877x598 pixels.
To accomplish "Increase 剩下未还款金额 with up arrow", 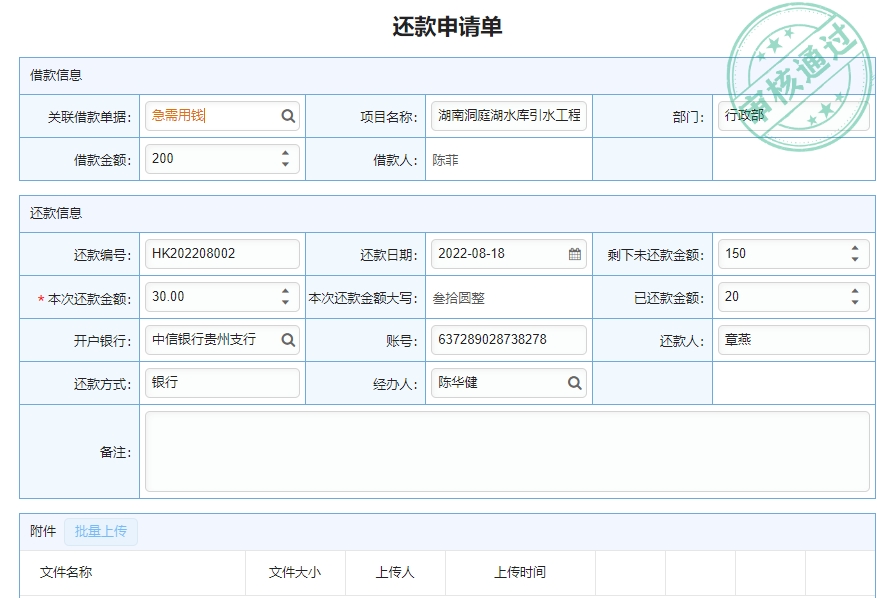I will tap(855, 248).
